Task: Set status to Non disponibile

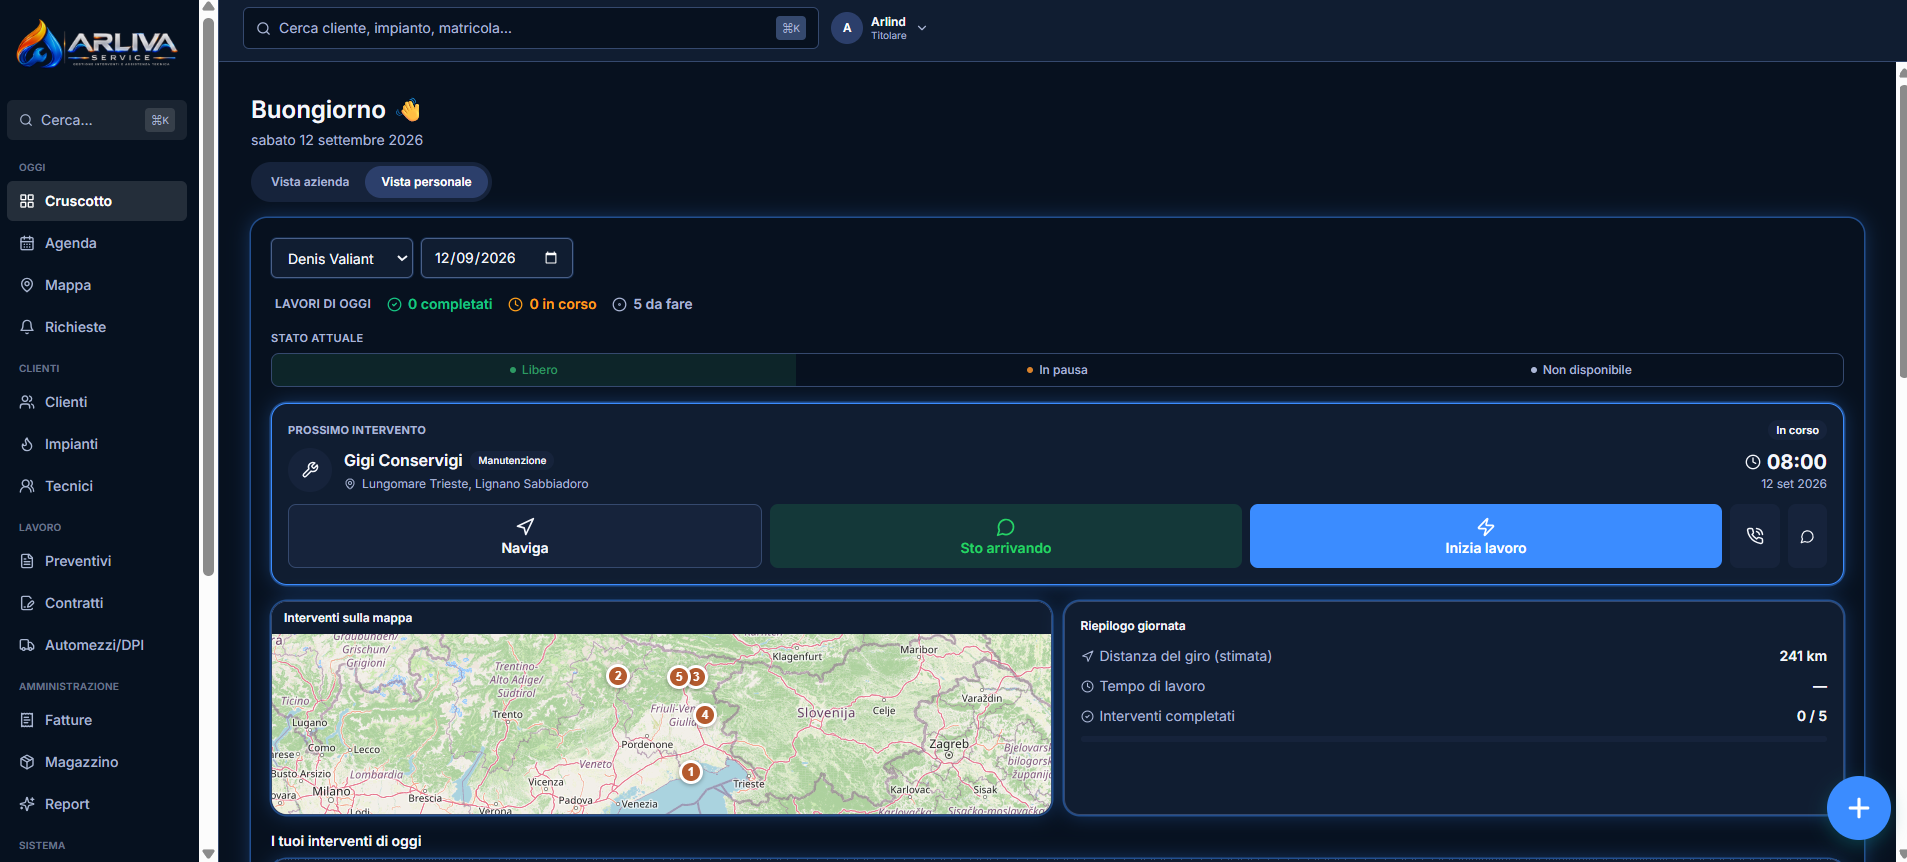Action: 1581,370
